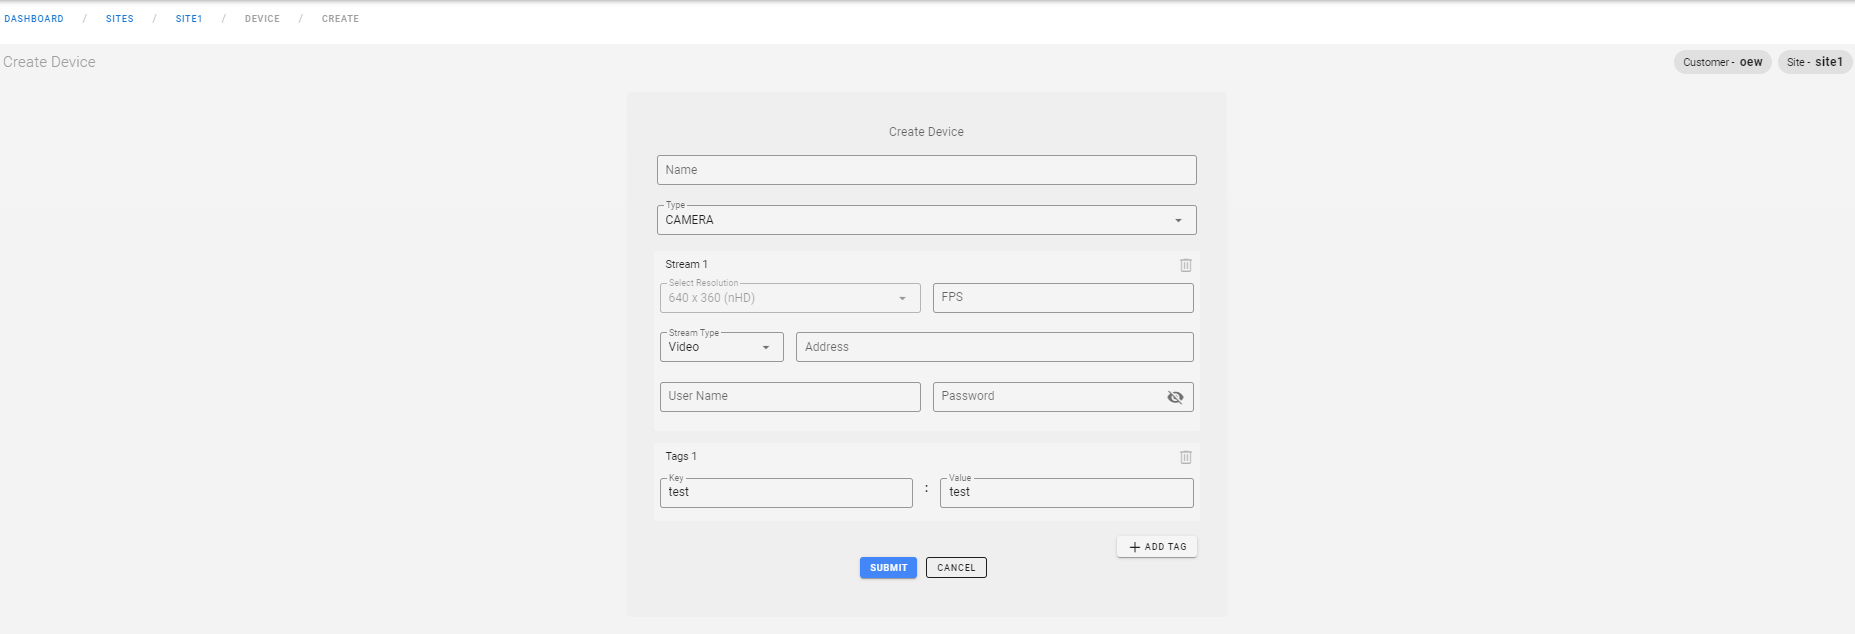This screenshot has height=634, width=1855.
Task: Delete Stream 1 using trash icon
Action: 1185,265
